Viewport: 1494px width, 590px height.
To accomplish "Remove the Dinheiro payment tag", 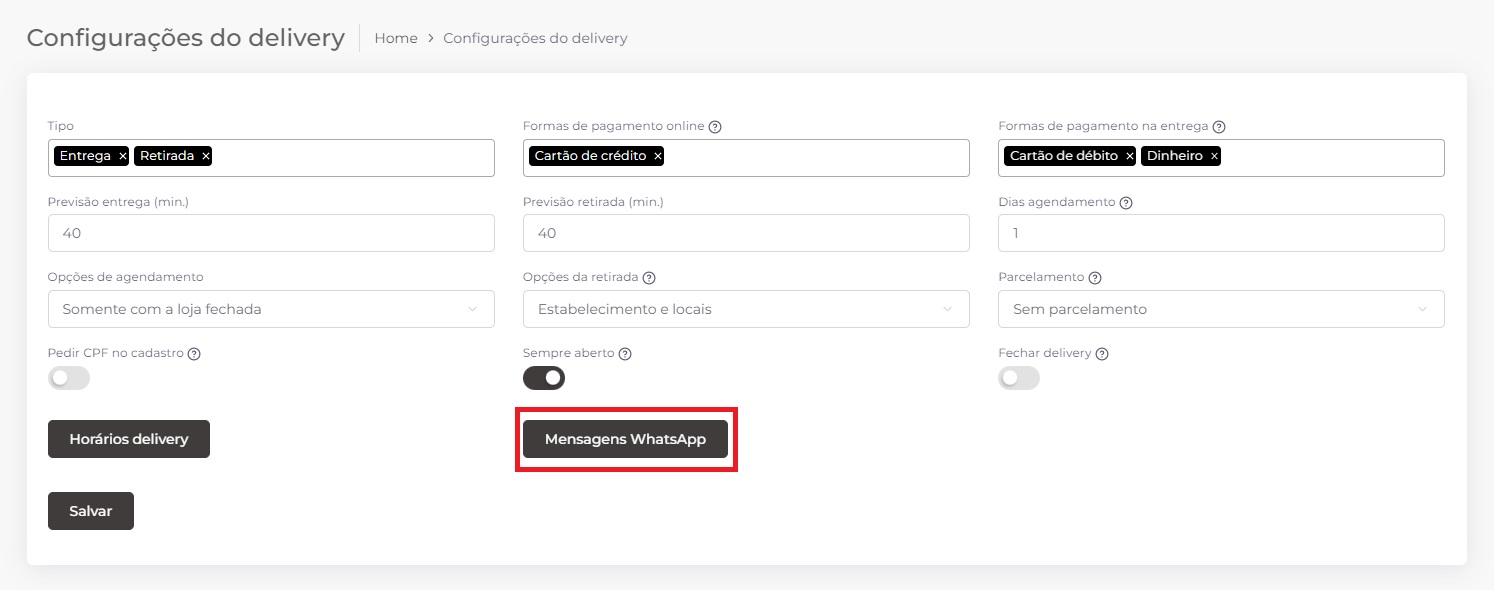I will point(1214,156).
